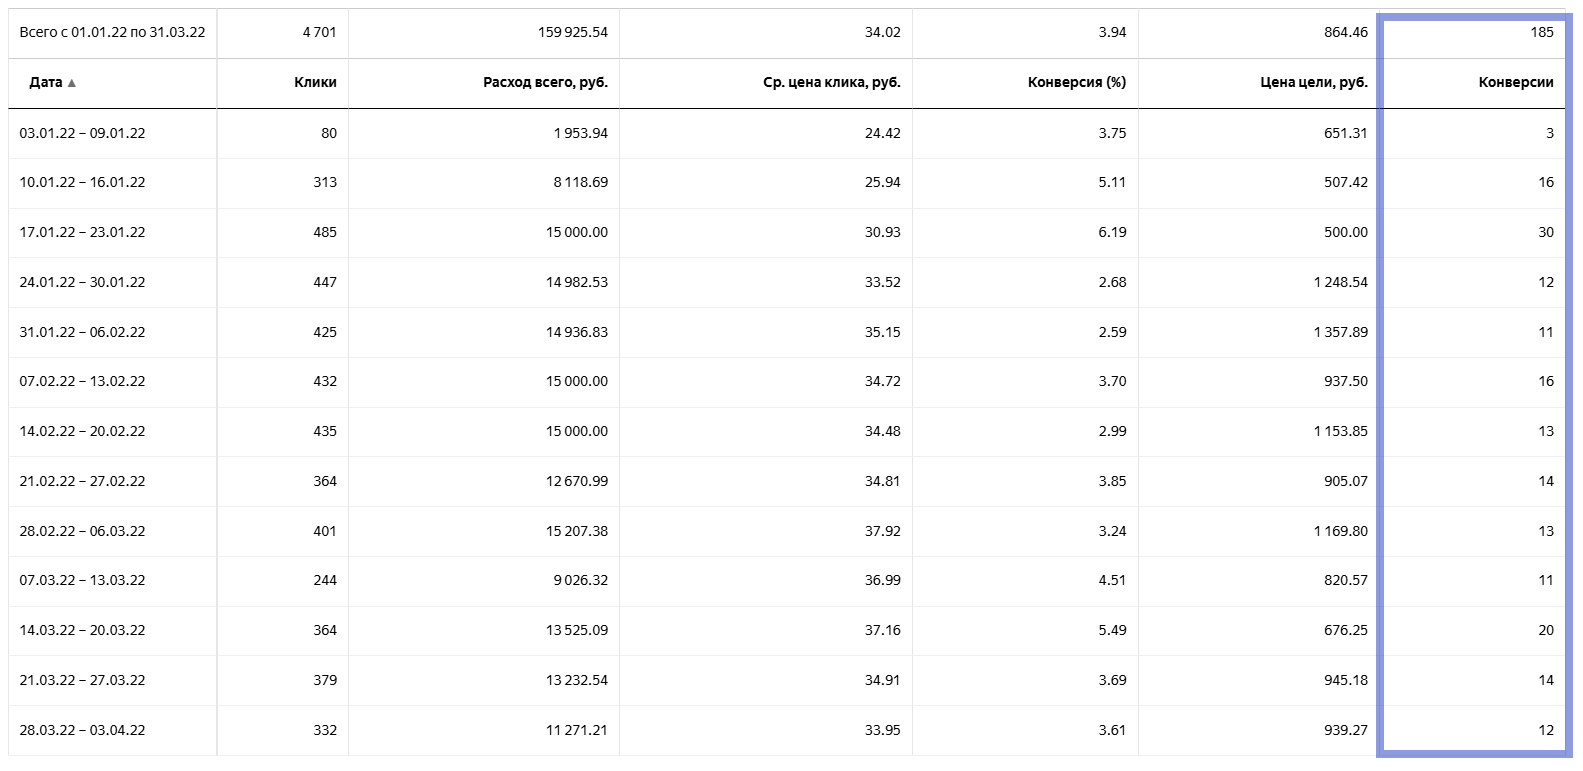Sort by Расход всего, руб. header
The width and height of the screenshot is (1583, 771).
pyautogui.click(x=545, y=82)
